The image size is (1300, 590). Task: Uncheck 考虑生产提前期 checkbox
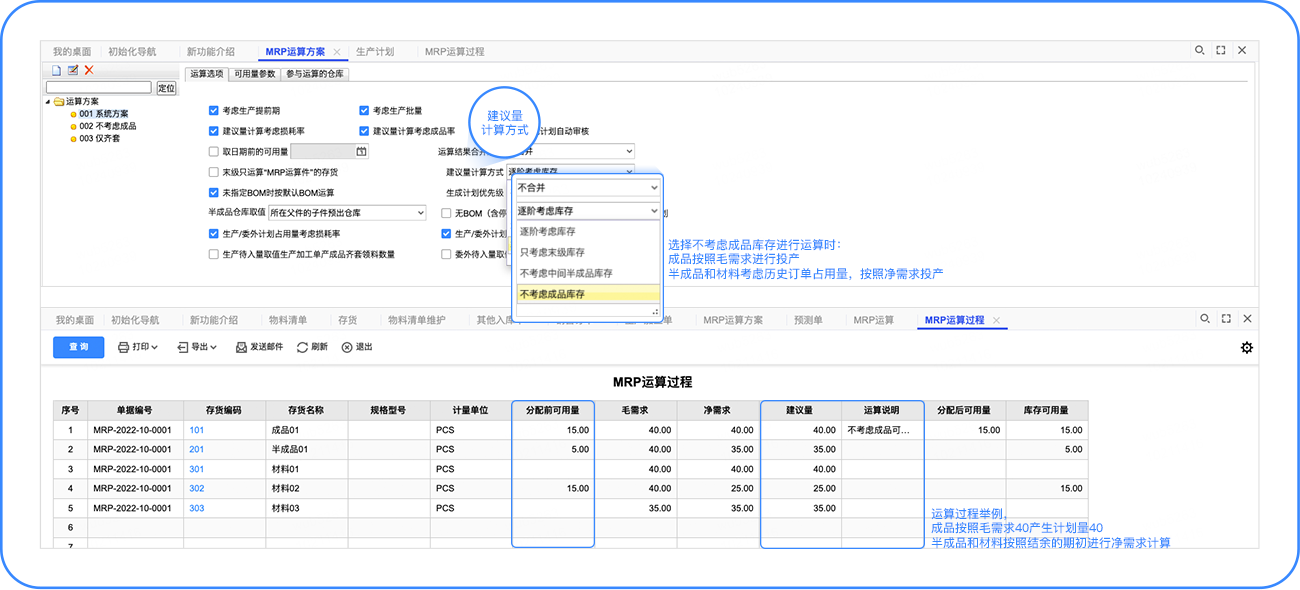coord(214,111)
